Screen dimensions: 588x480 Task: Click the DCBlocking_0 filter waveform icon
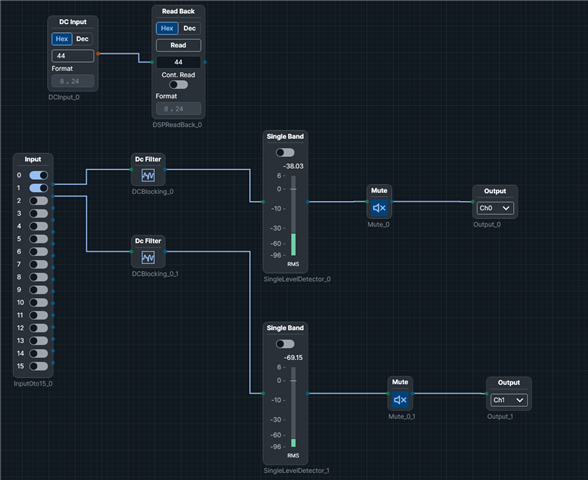click(x=148, y=175)
